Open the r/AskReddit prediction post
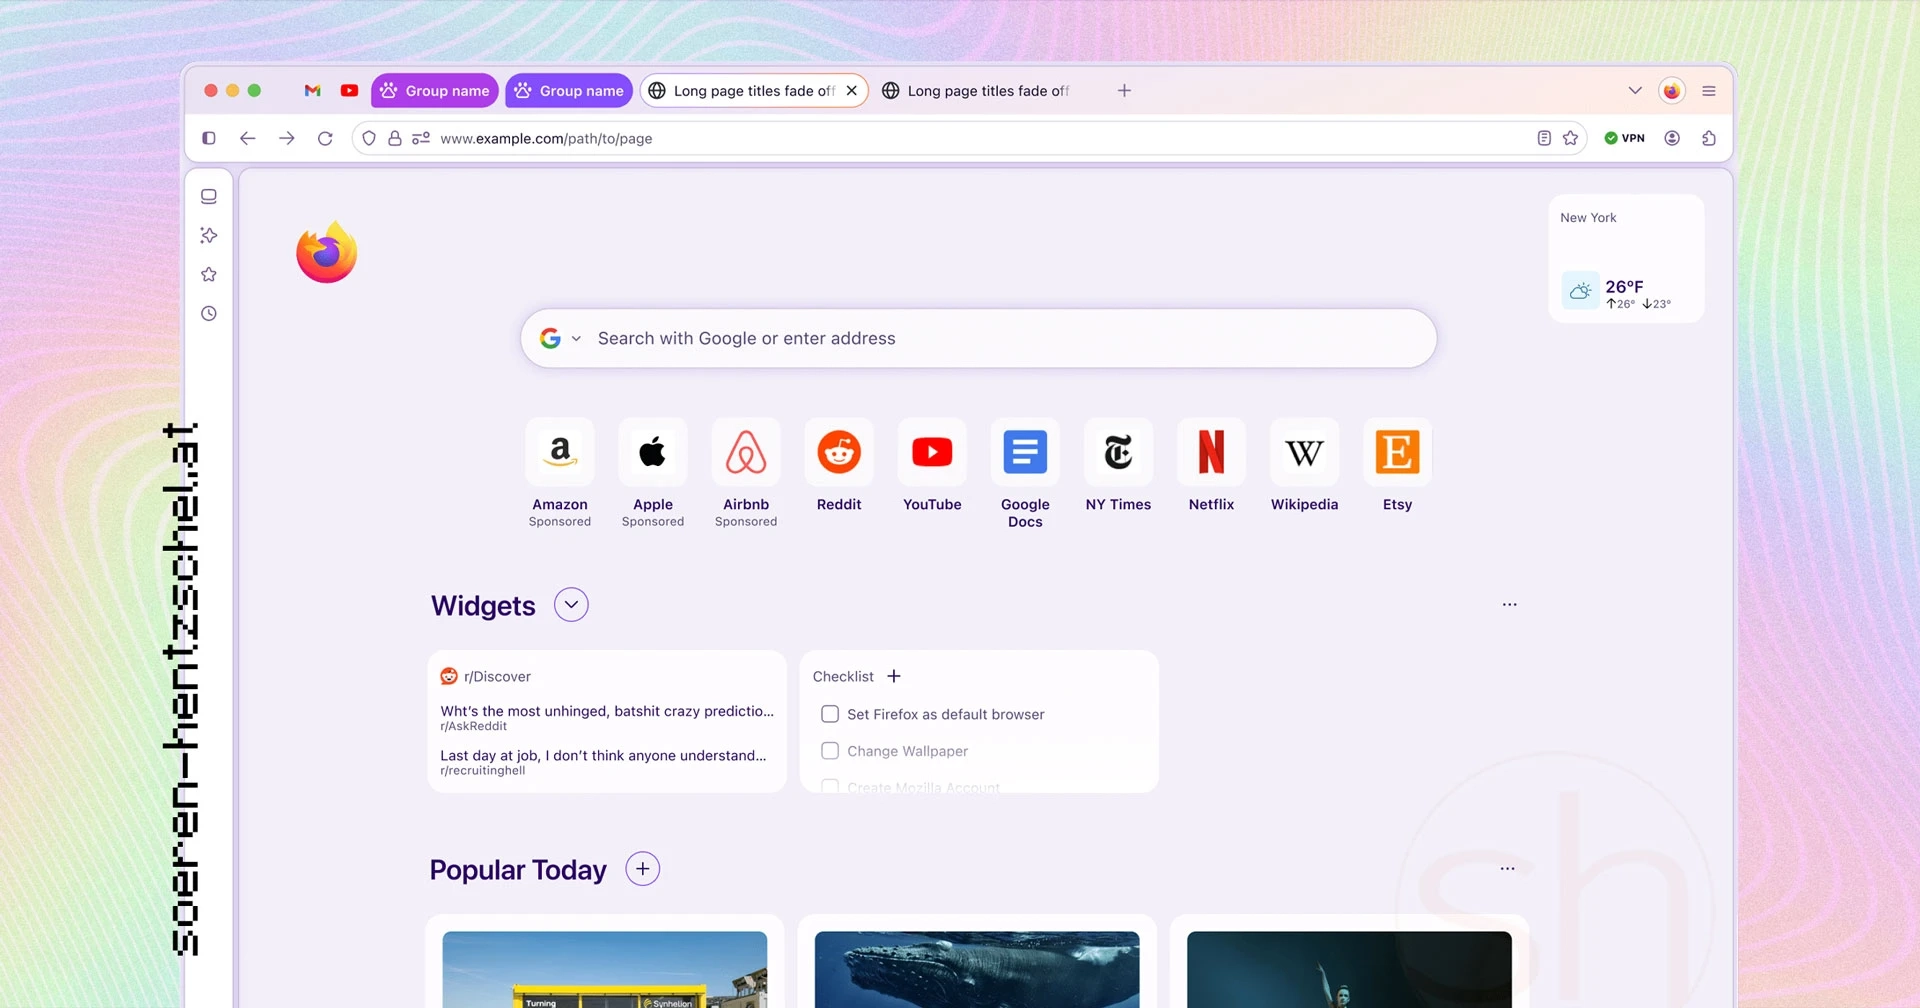Image resolution: width=1920 pixels, height=1008 pixels. [x=605, y=712]
